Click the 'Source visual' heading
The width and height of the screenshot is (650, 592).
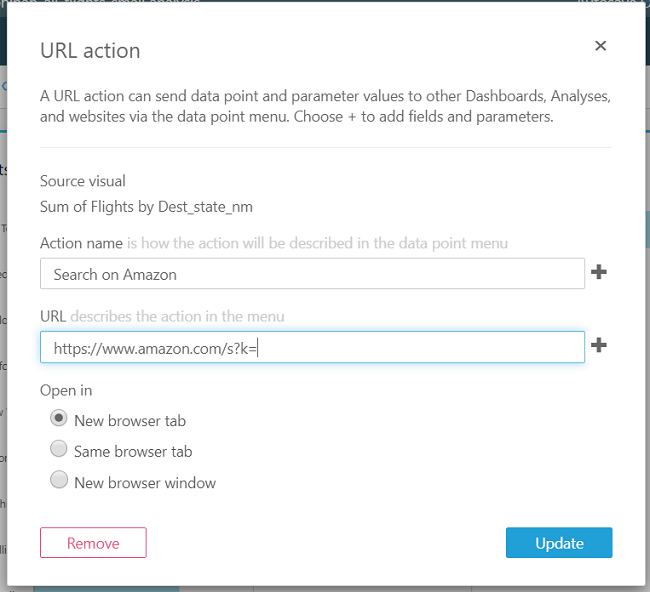click(x=83, y=181)
